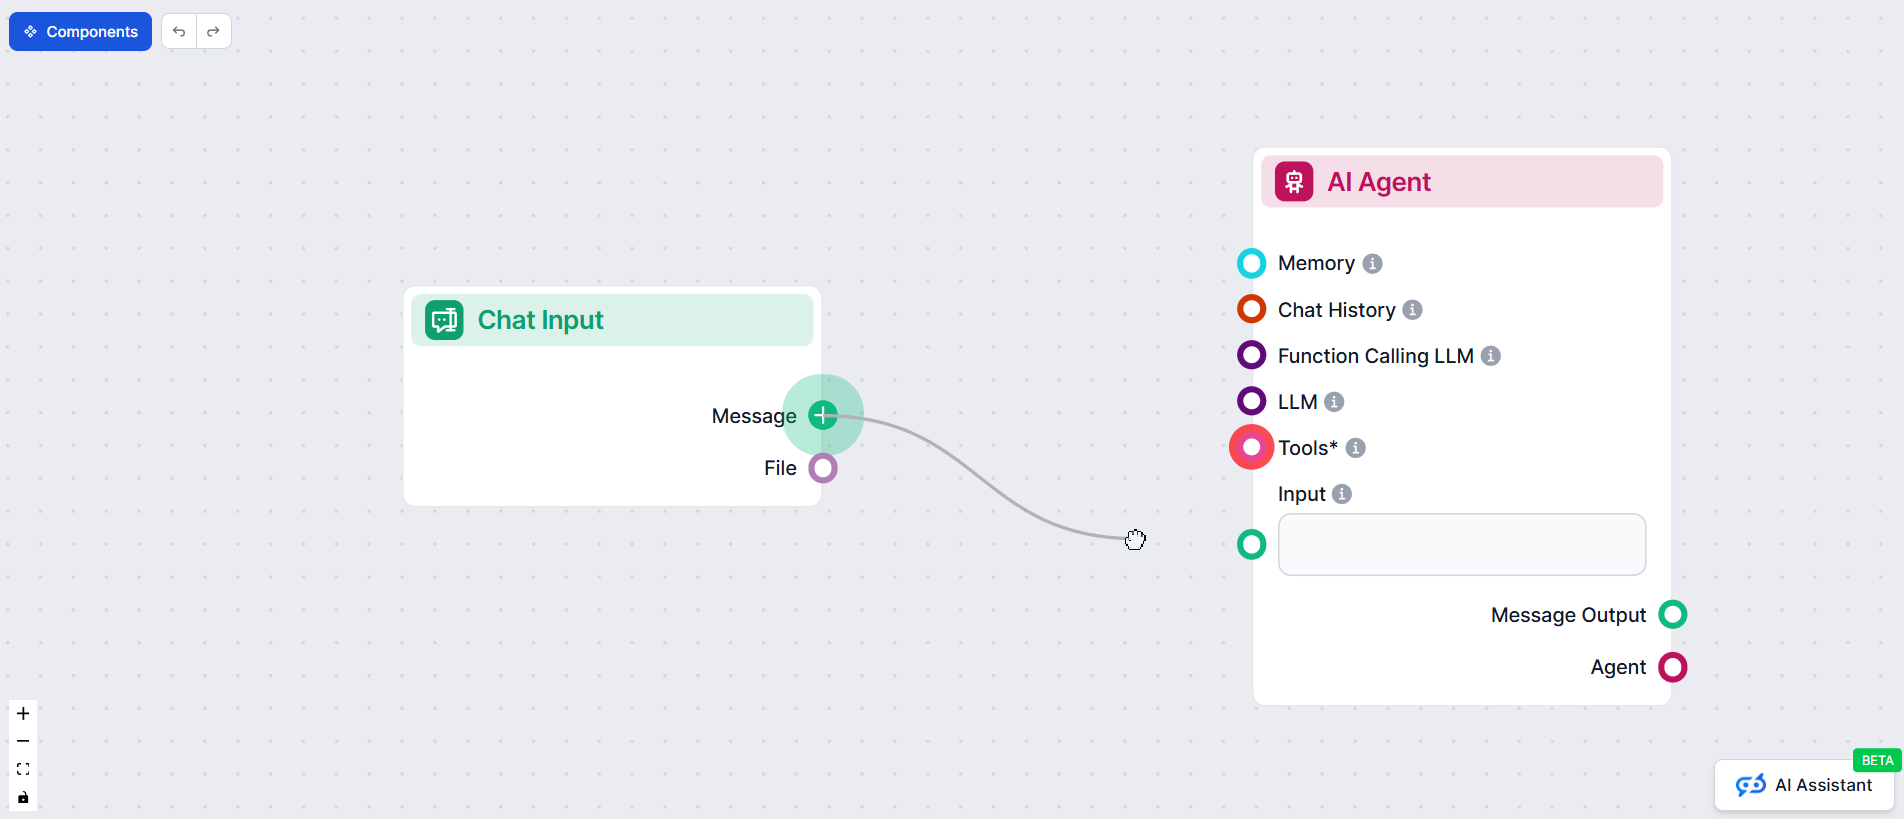This screenshot has width=1904, height=819.
Task: Click the Tools input connector
Action: (x=1251, y=447)
